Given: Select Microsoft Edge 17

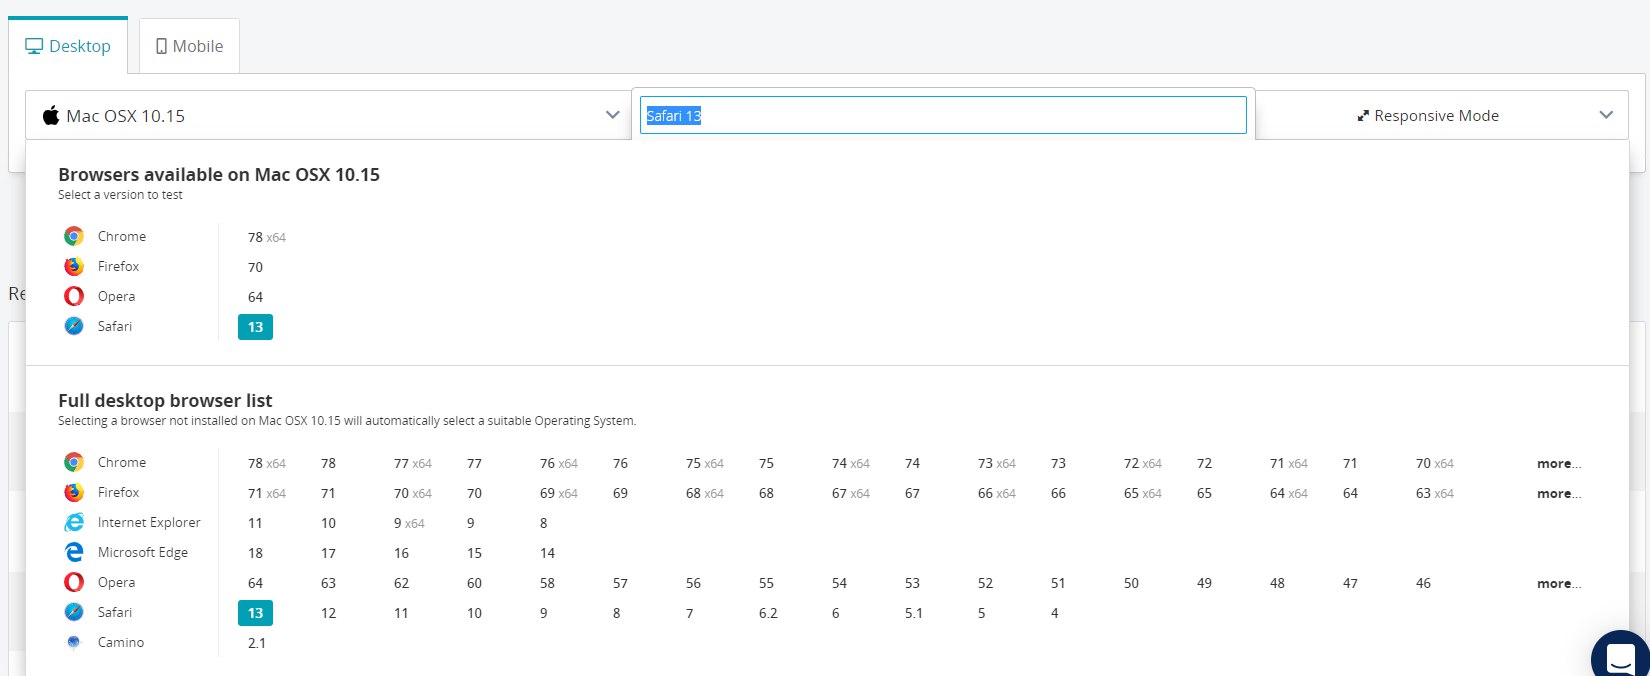Looking at the screenshot, I should point(328,553).
